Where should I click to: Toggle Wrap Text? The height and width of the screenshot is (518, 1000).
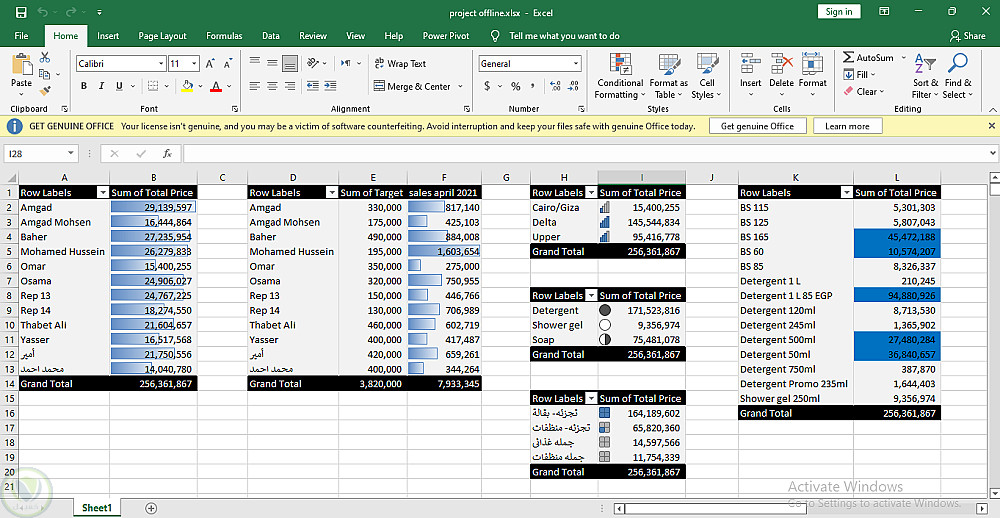point(400,64)
